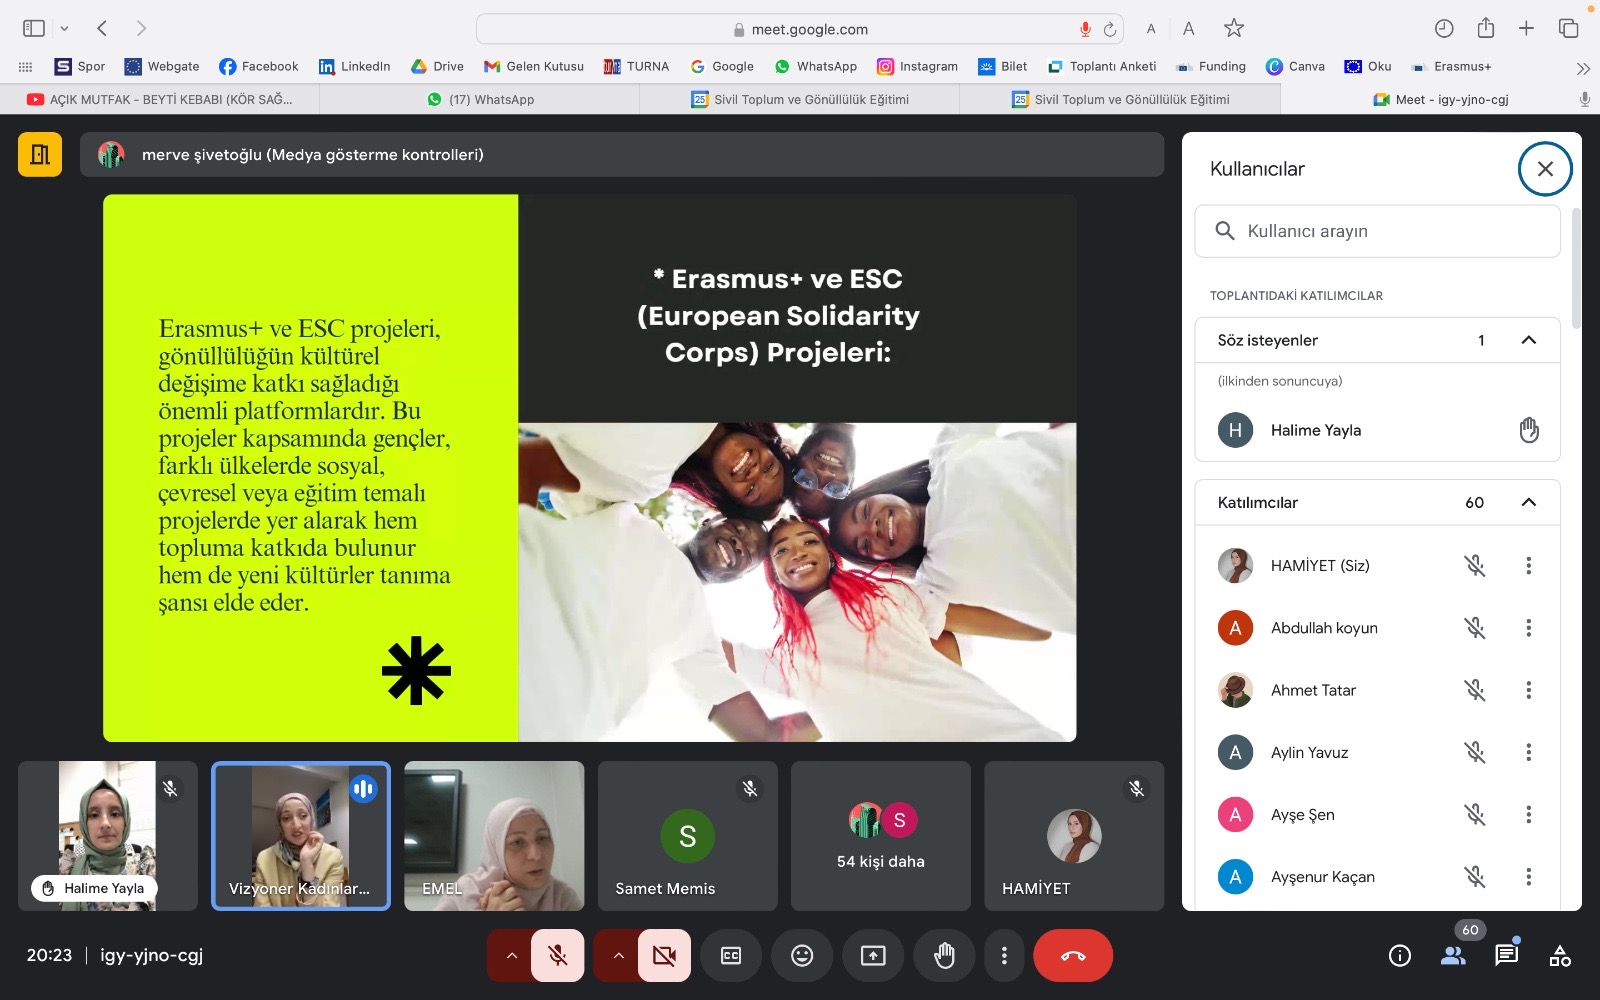Screen dimensions: 1600x1000
Task: Click the more options three-dot button
Action: coord(1004,956)
